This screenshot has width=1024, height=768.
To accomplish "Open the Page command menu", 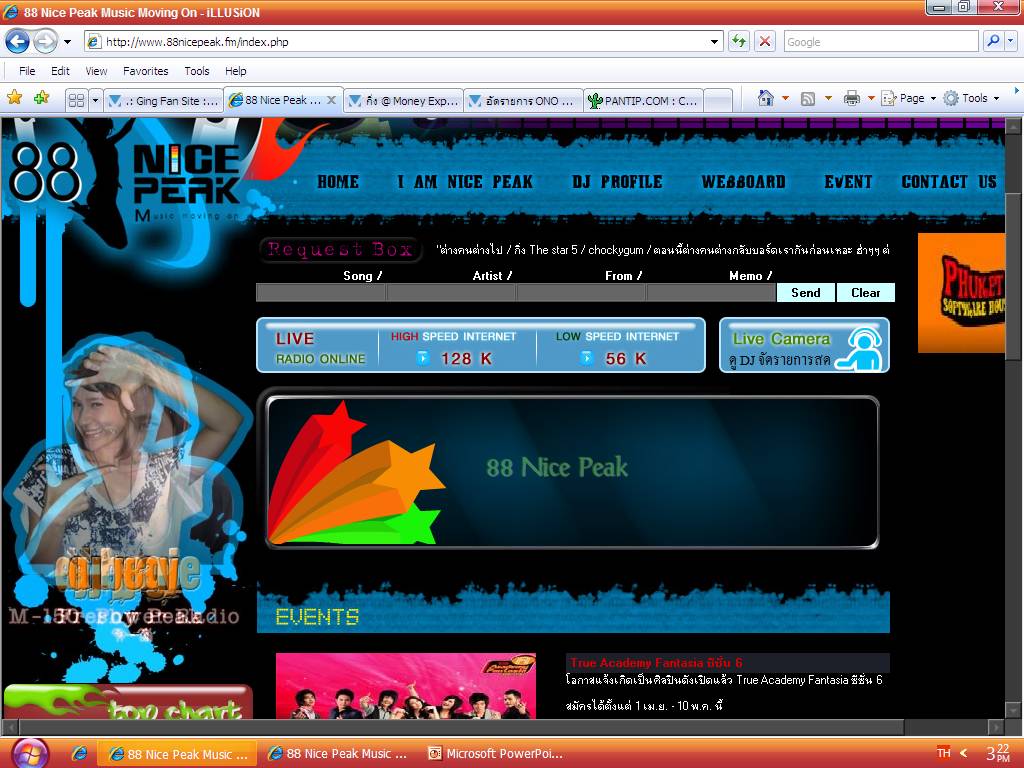I will click(909, 98).
